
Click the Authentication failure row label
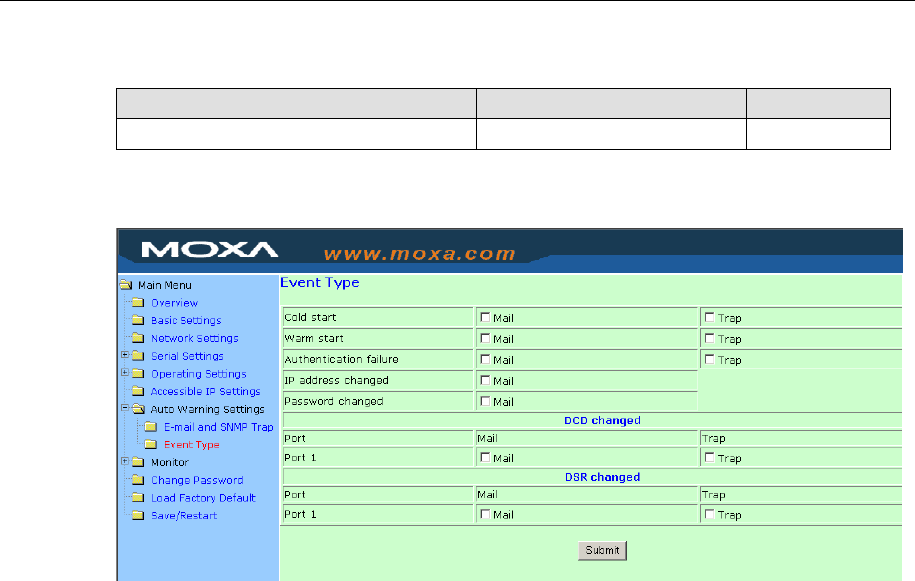click(341, 359)
